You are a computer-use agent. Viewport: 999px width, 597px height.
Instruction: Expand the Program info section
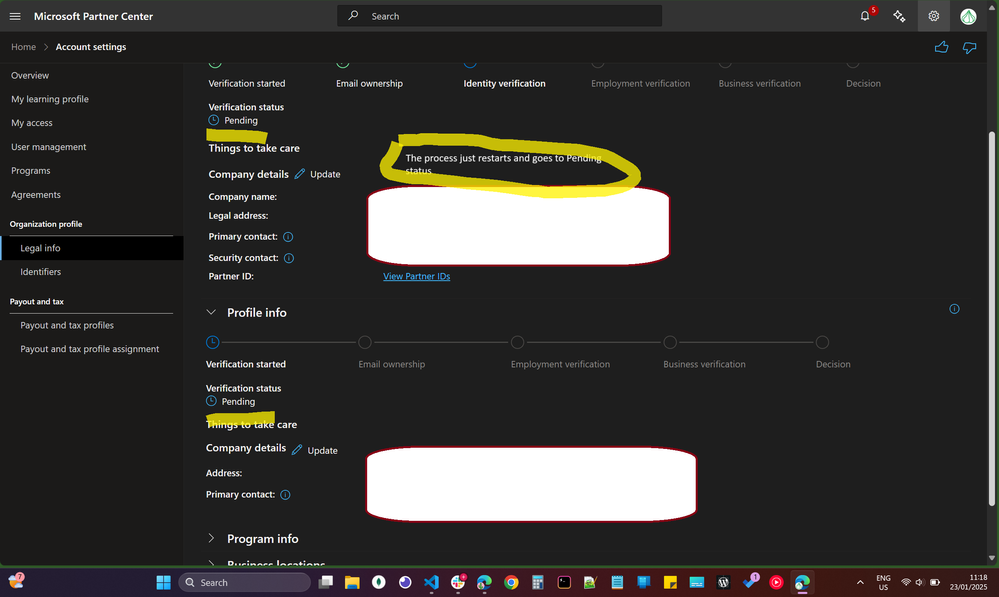[212, 538]
